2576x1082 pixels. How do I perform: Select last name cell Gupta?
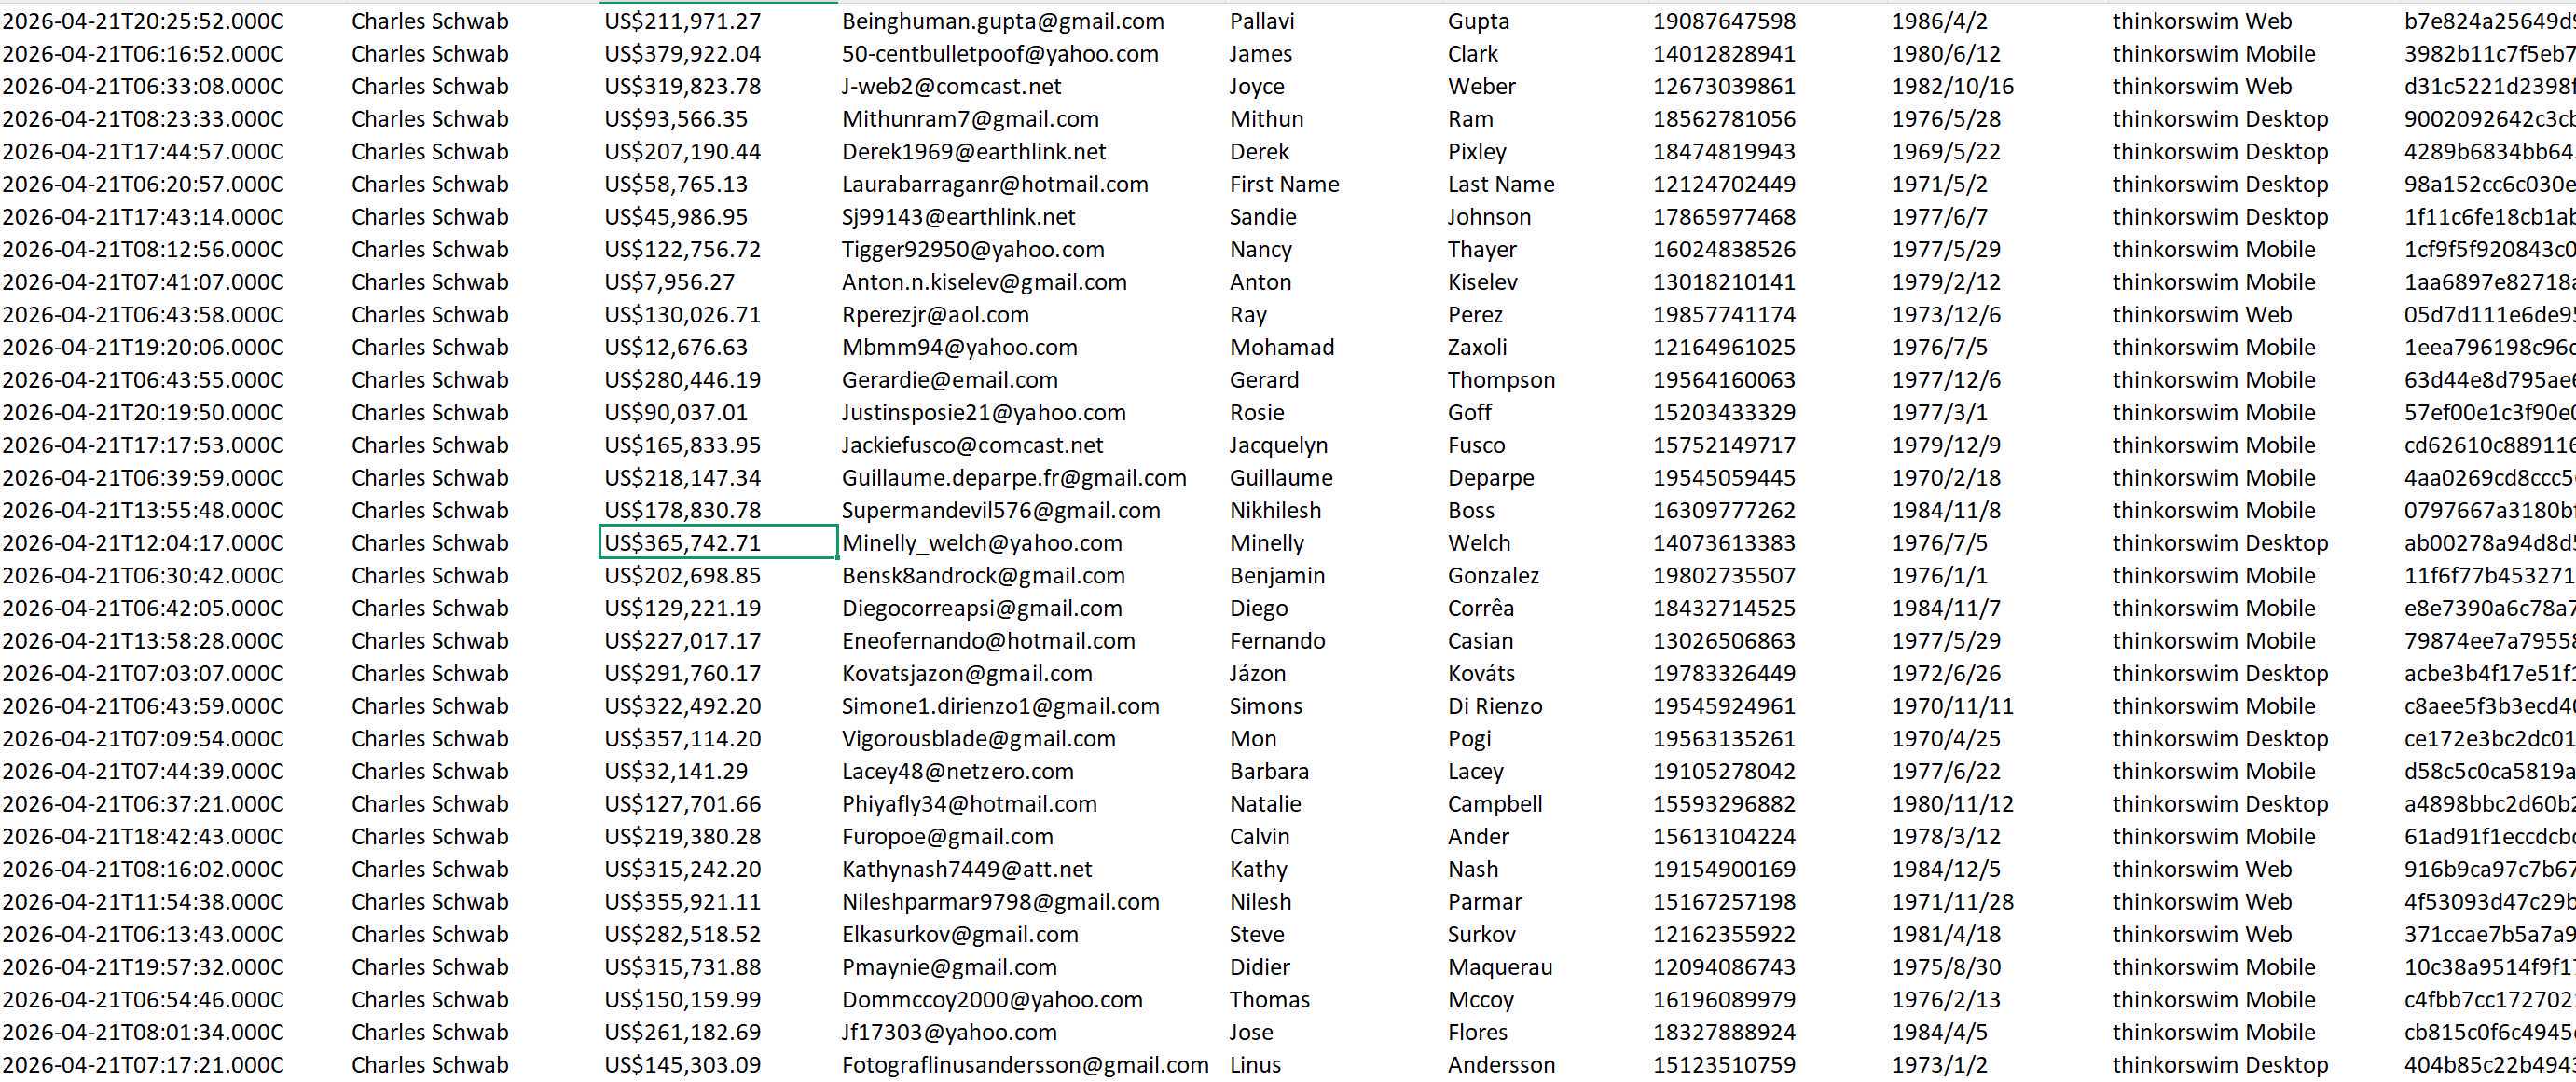point(1478,21)
